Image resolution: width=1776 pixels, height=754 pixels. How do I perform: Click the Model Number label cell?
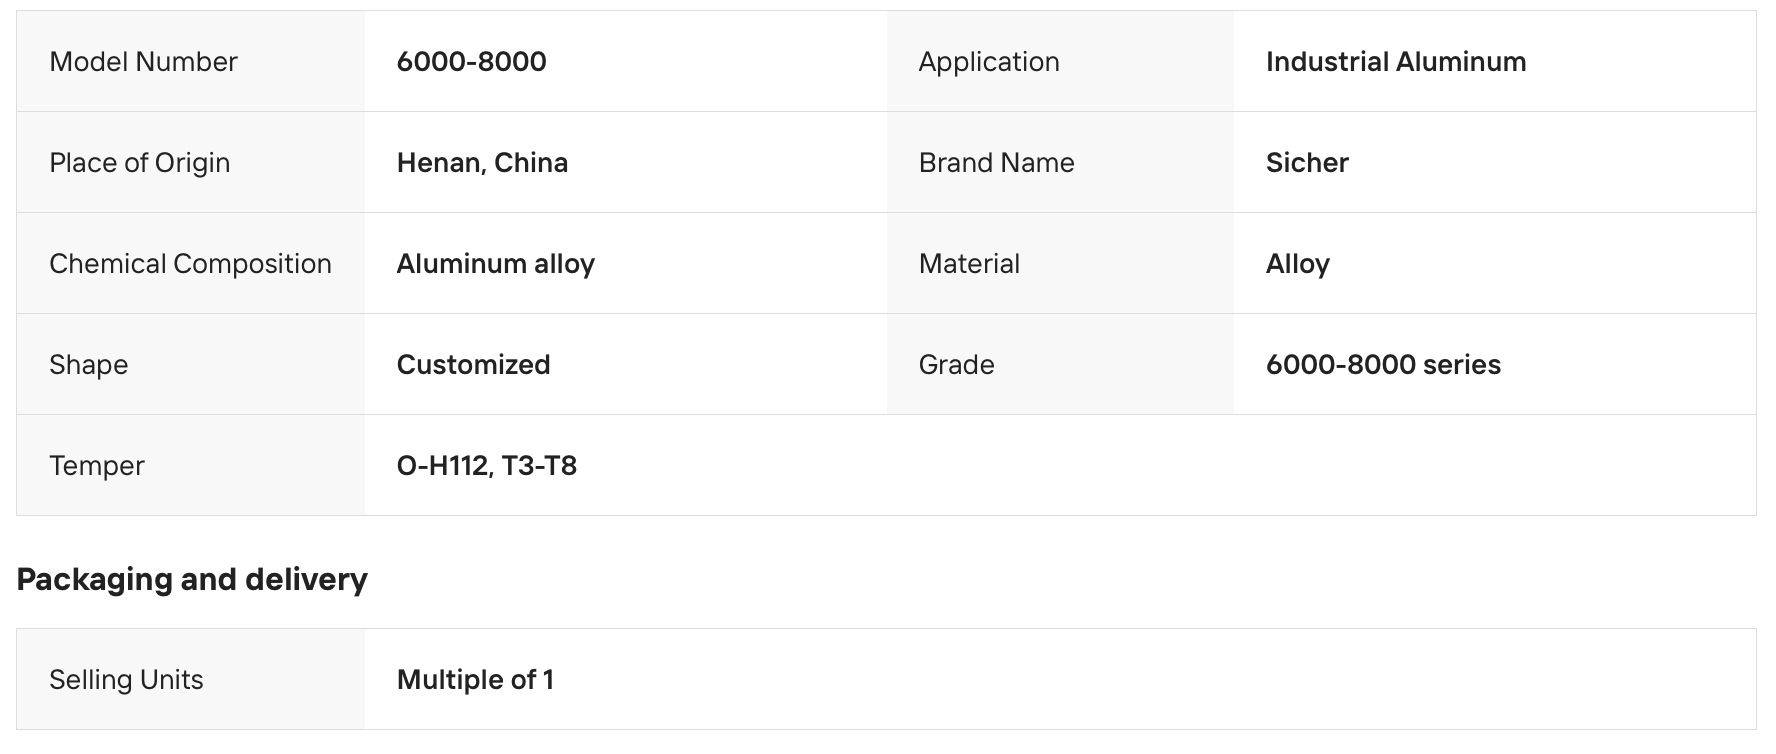pyautogui.click(x=191, y=61)
